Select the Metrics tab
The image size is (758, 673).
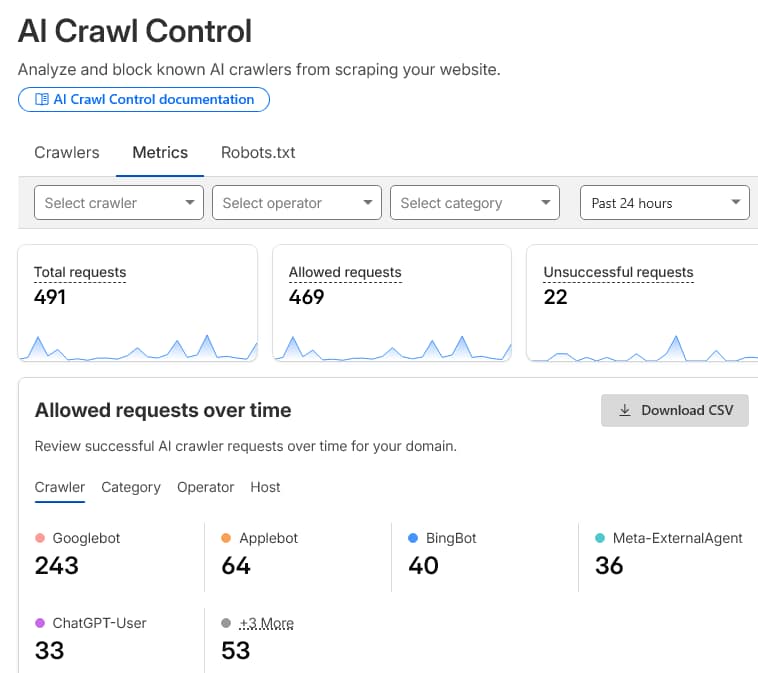click(x=160, y=153)
